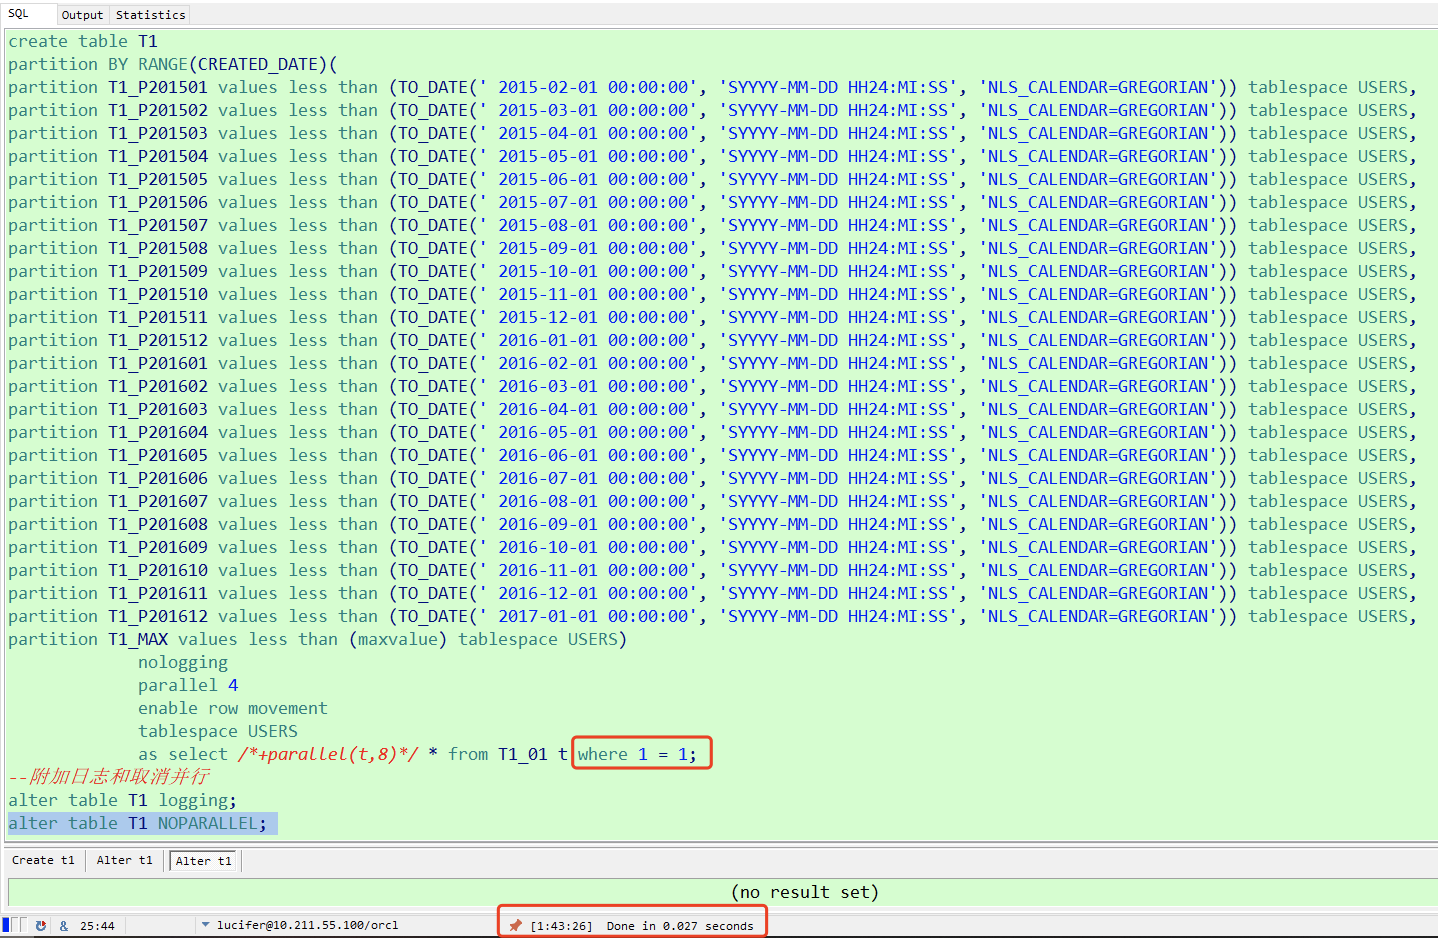Click the pin icon beside the [1:43:26] status time
The image size is (1438, 938).
tap(516, 926)
